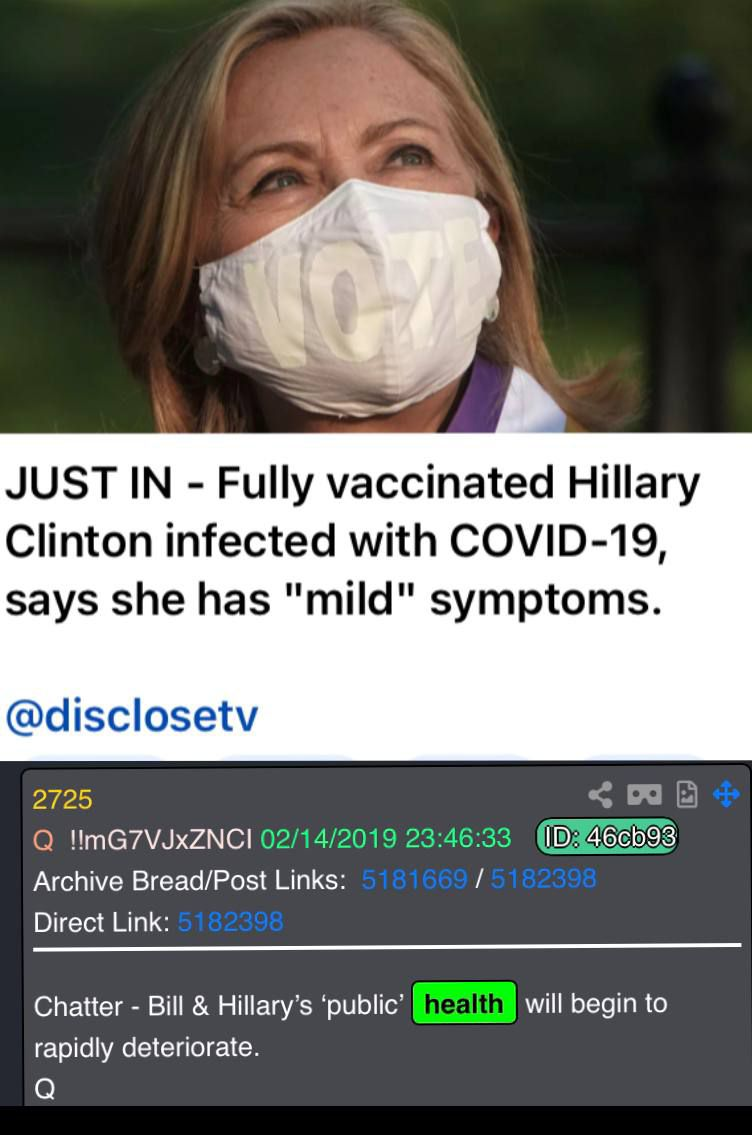Click the JUST IN headline text

pyautogui.click(x=352, y=541)
